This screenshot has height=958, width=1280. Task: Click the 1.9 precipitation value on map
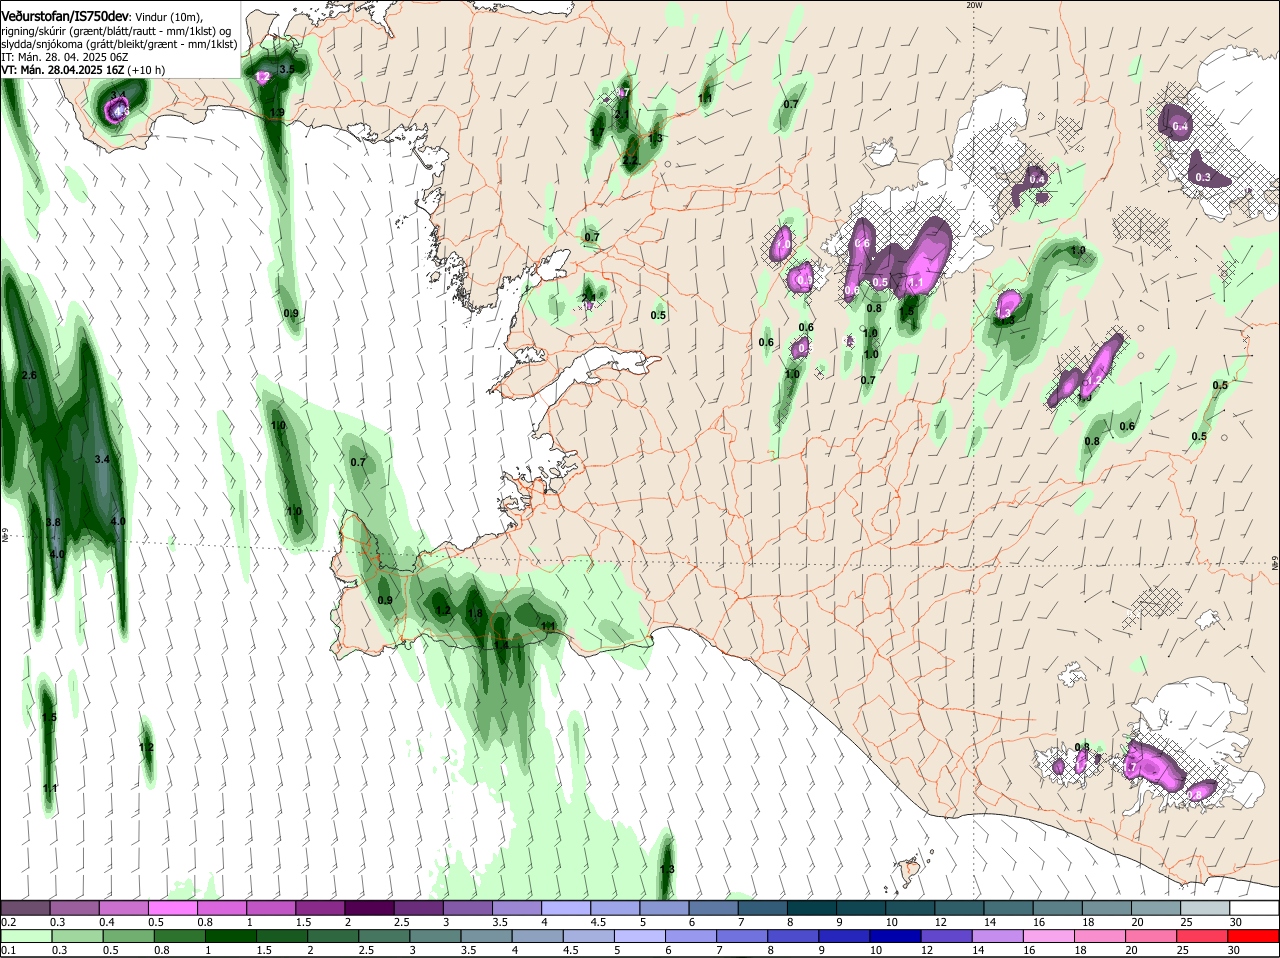[x=277, y=112]
